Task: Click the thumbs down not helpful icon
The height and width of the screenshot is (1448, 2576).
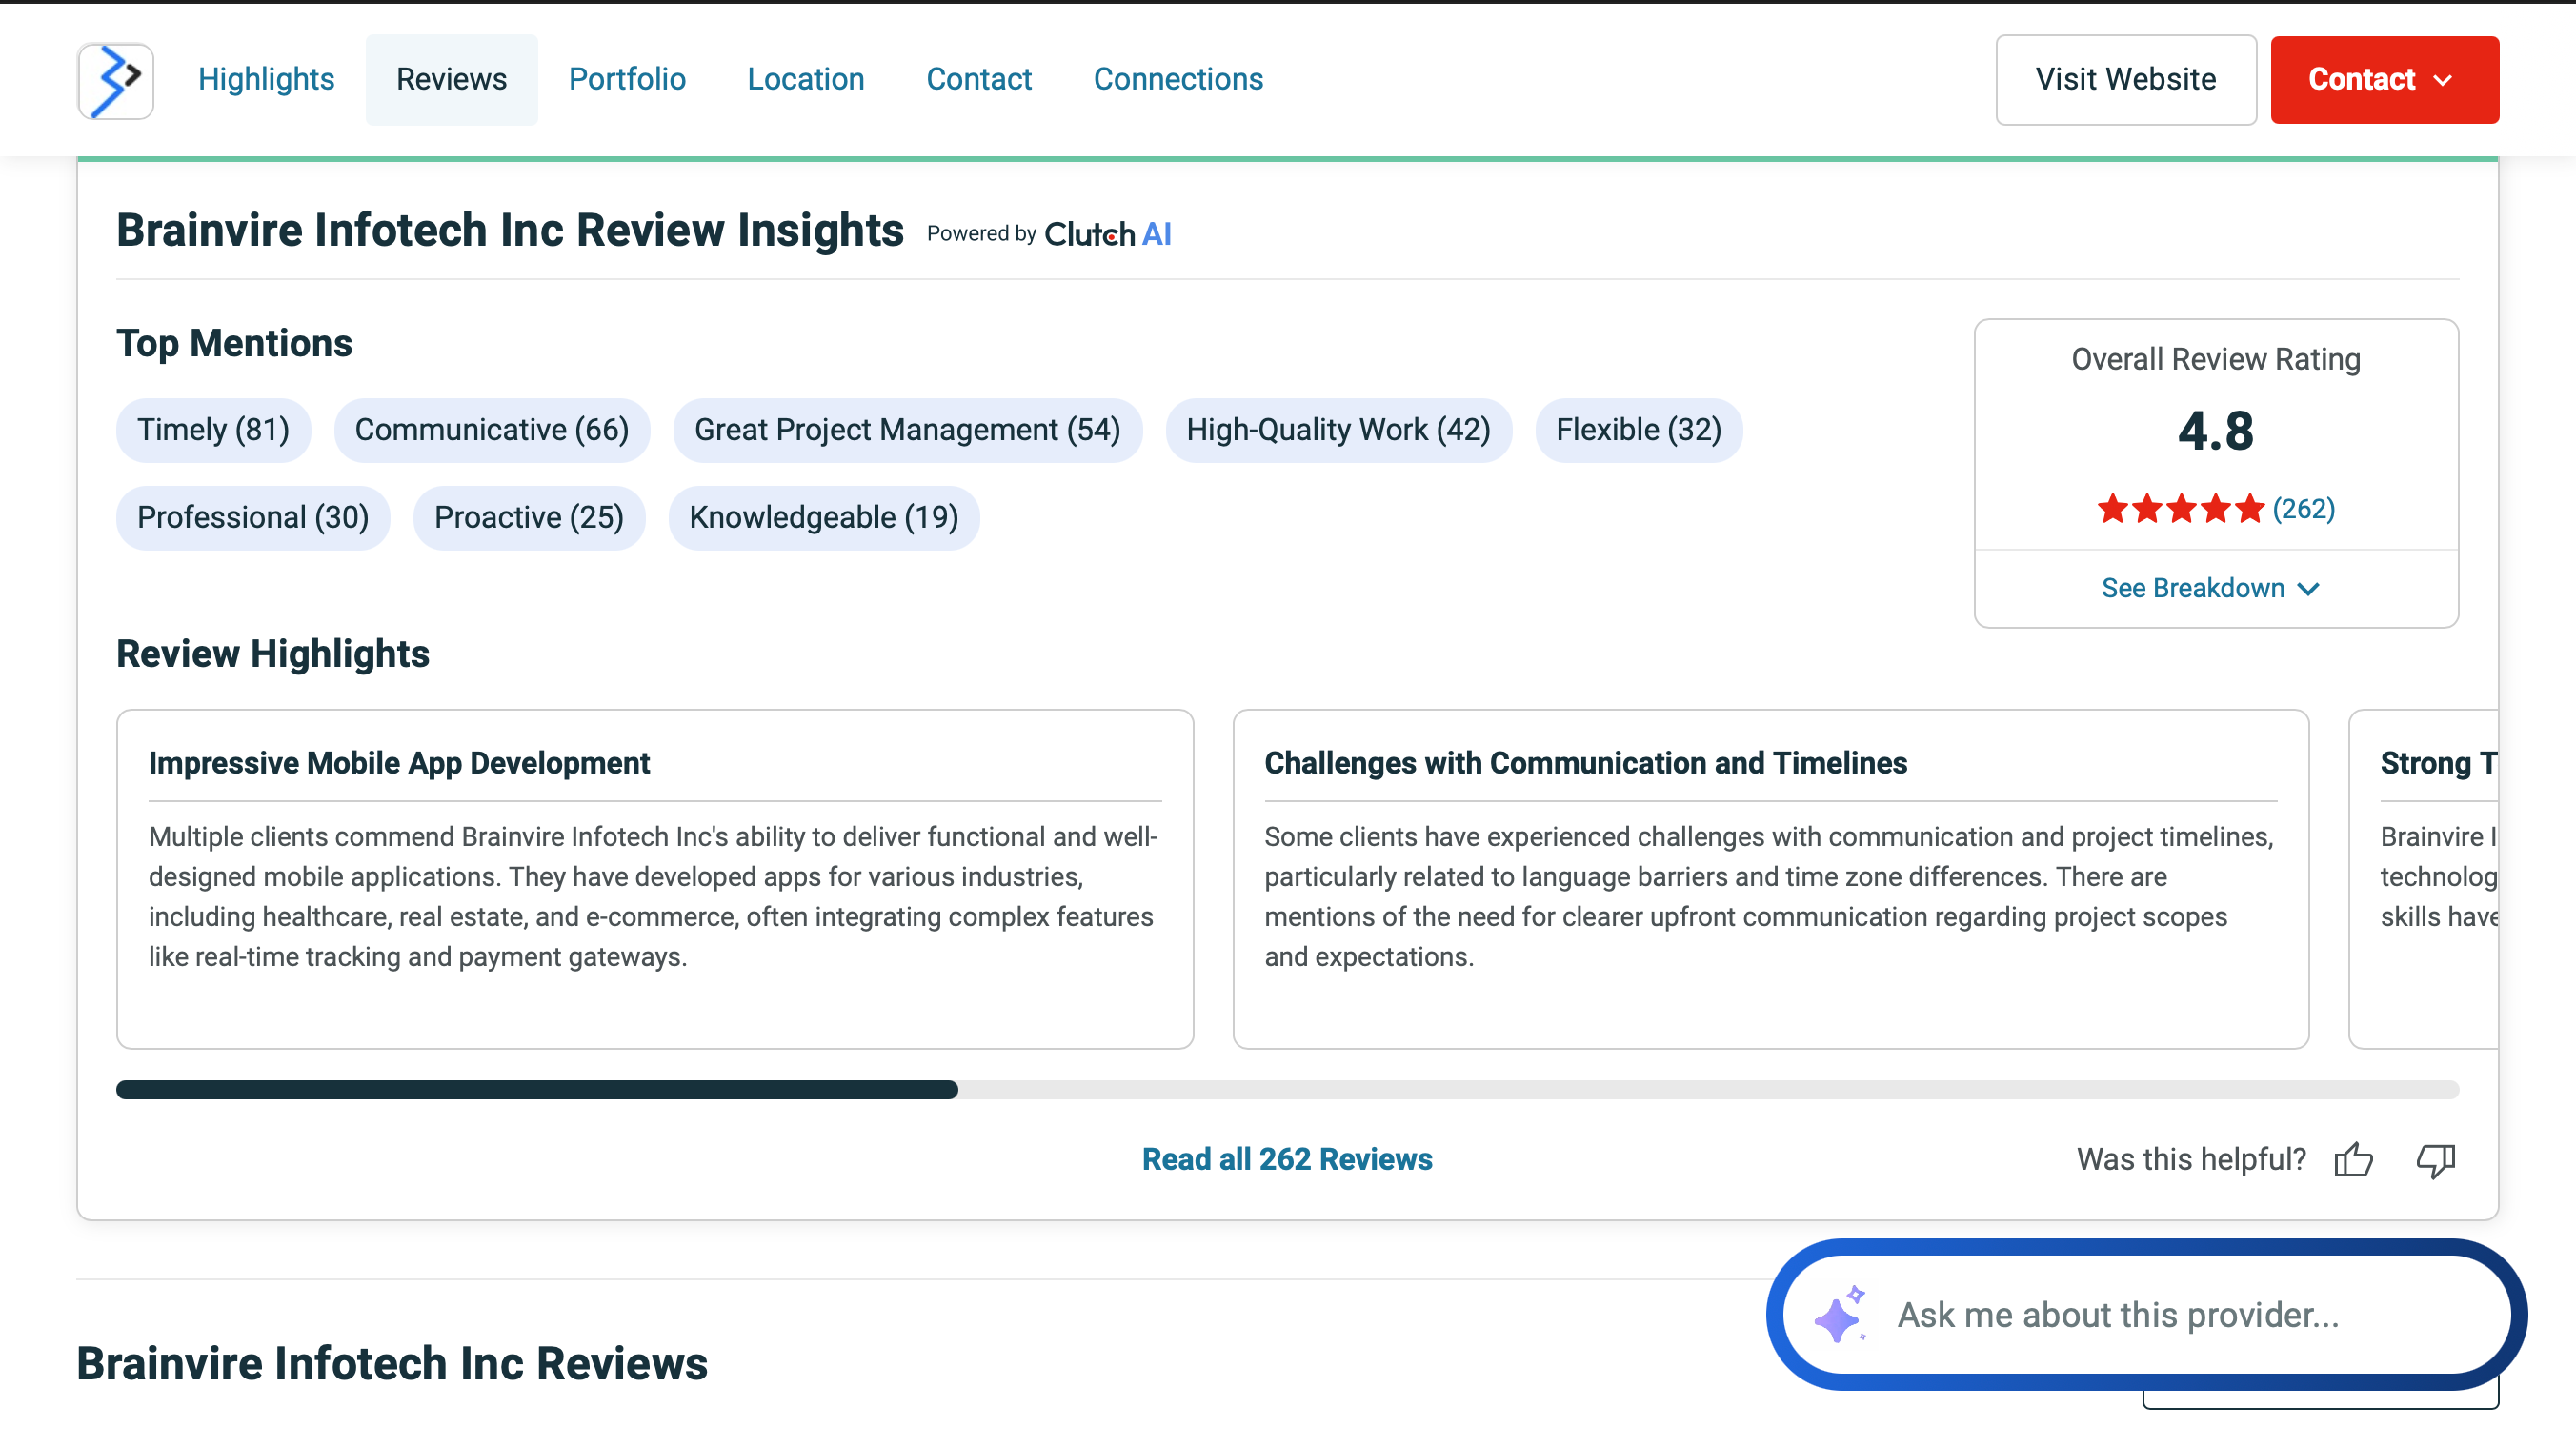Action: click(x=2436, y=1160)
